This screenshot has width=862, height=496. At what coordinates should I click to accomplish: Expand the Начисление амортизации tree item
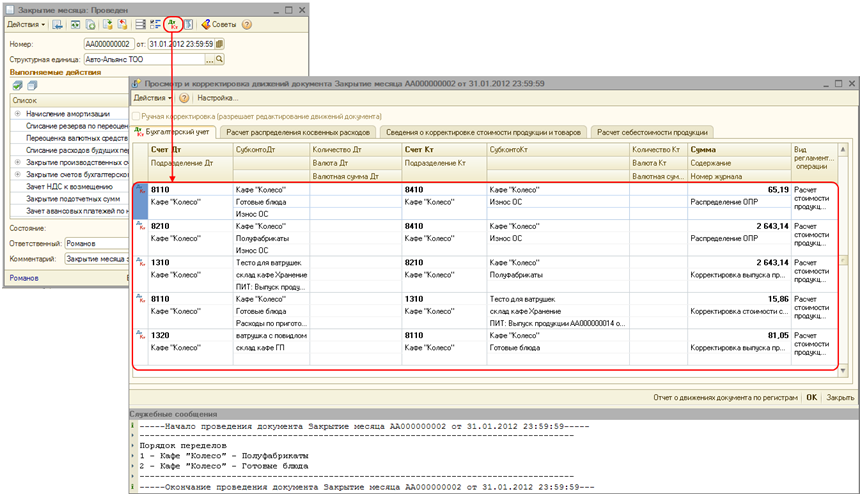17,113
